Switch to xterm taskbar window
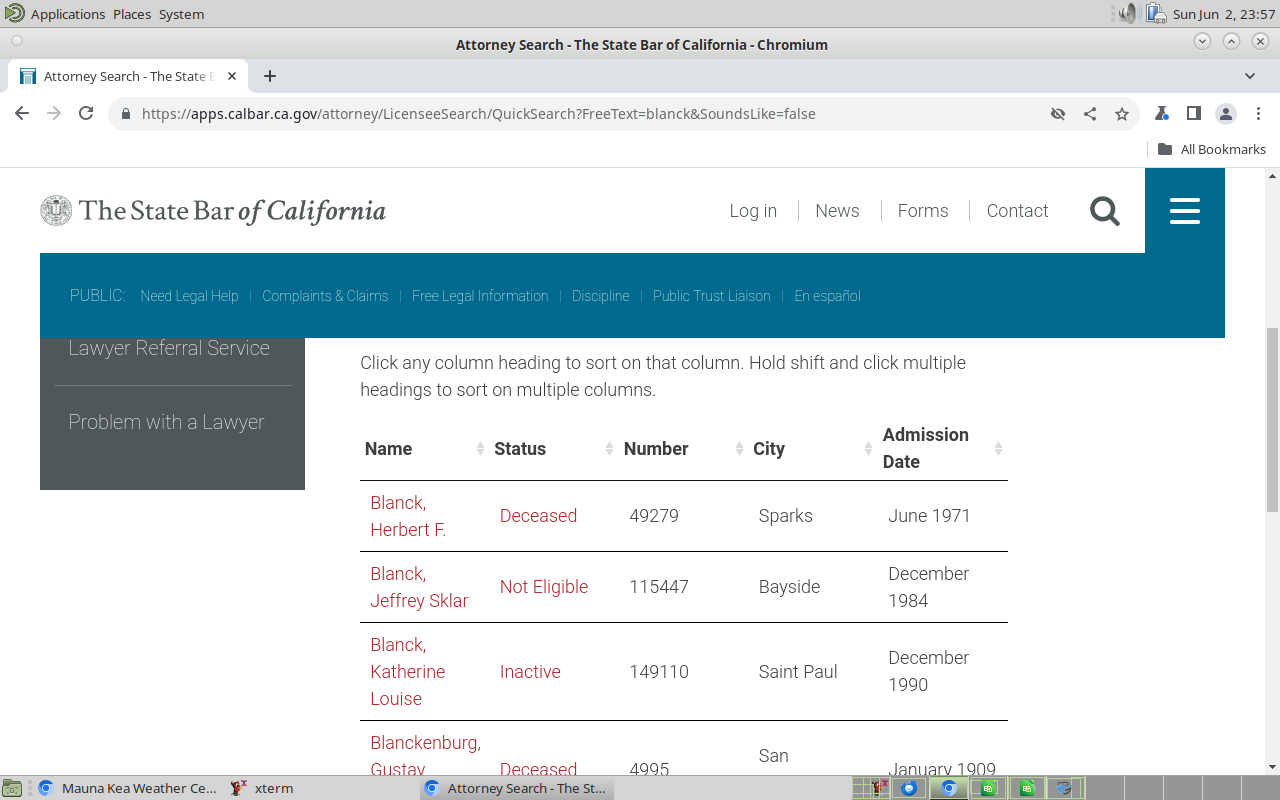This screenshot has width=1280, height=800. tap(263, 788)
